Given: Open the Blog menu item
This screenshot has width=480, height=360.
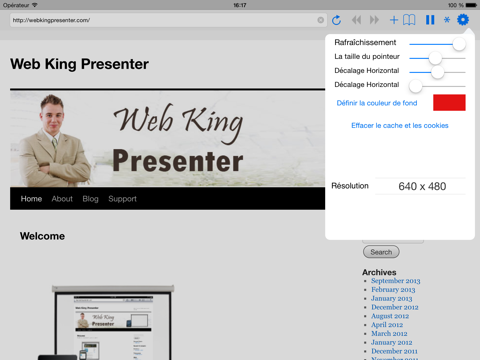Looking at the screenshot, I should pyautogui.click(x=90, y=199).
